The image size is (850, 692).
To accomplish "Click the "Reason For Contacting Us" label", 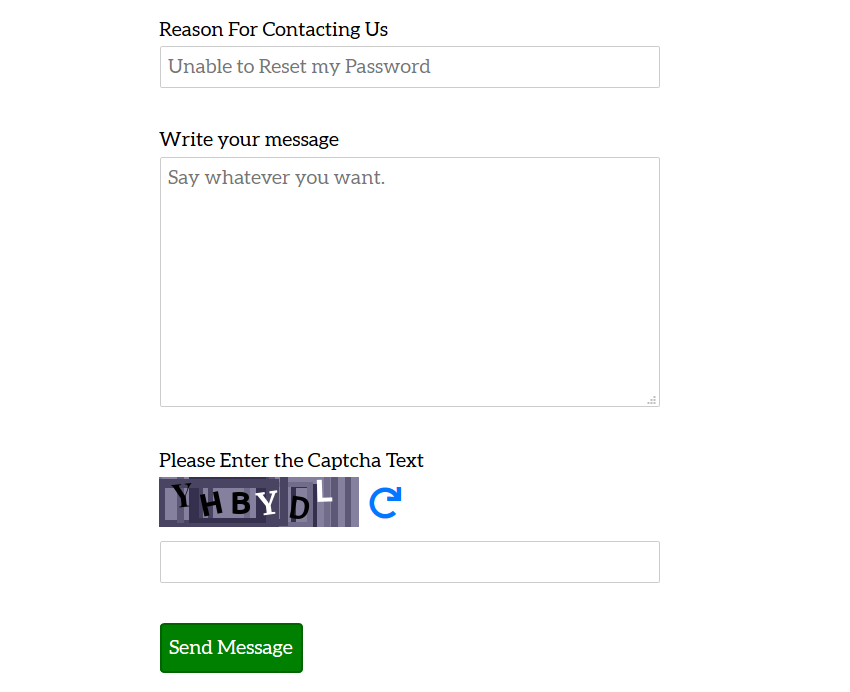I will click(x=273, y=29).
